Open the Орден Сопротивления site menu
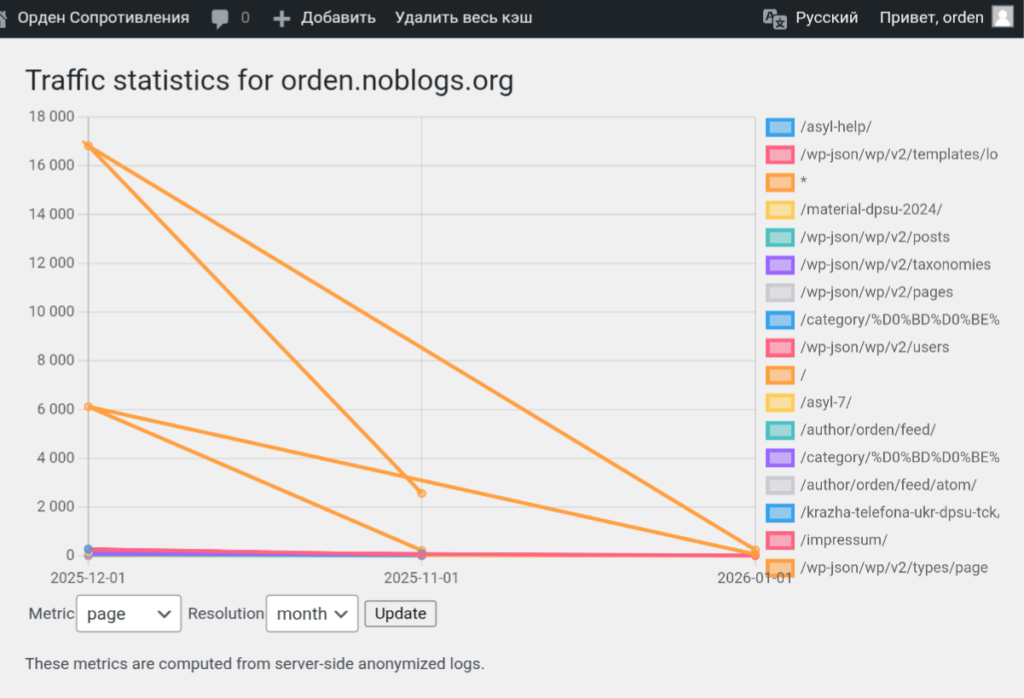 (103, 18)
